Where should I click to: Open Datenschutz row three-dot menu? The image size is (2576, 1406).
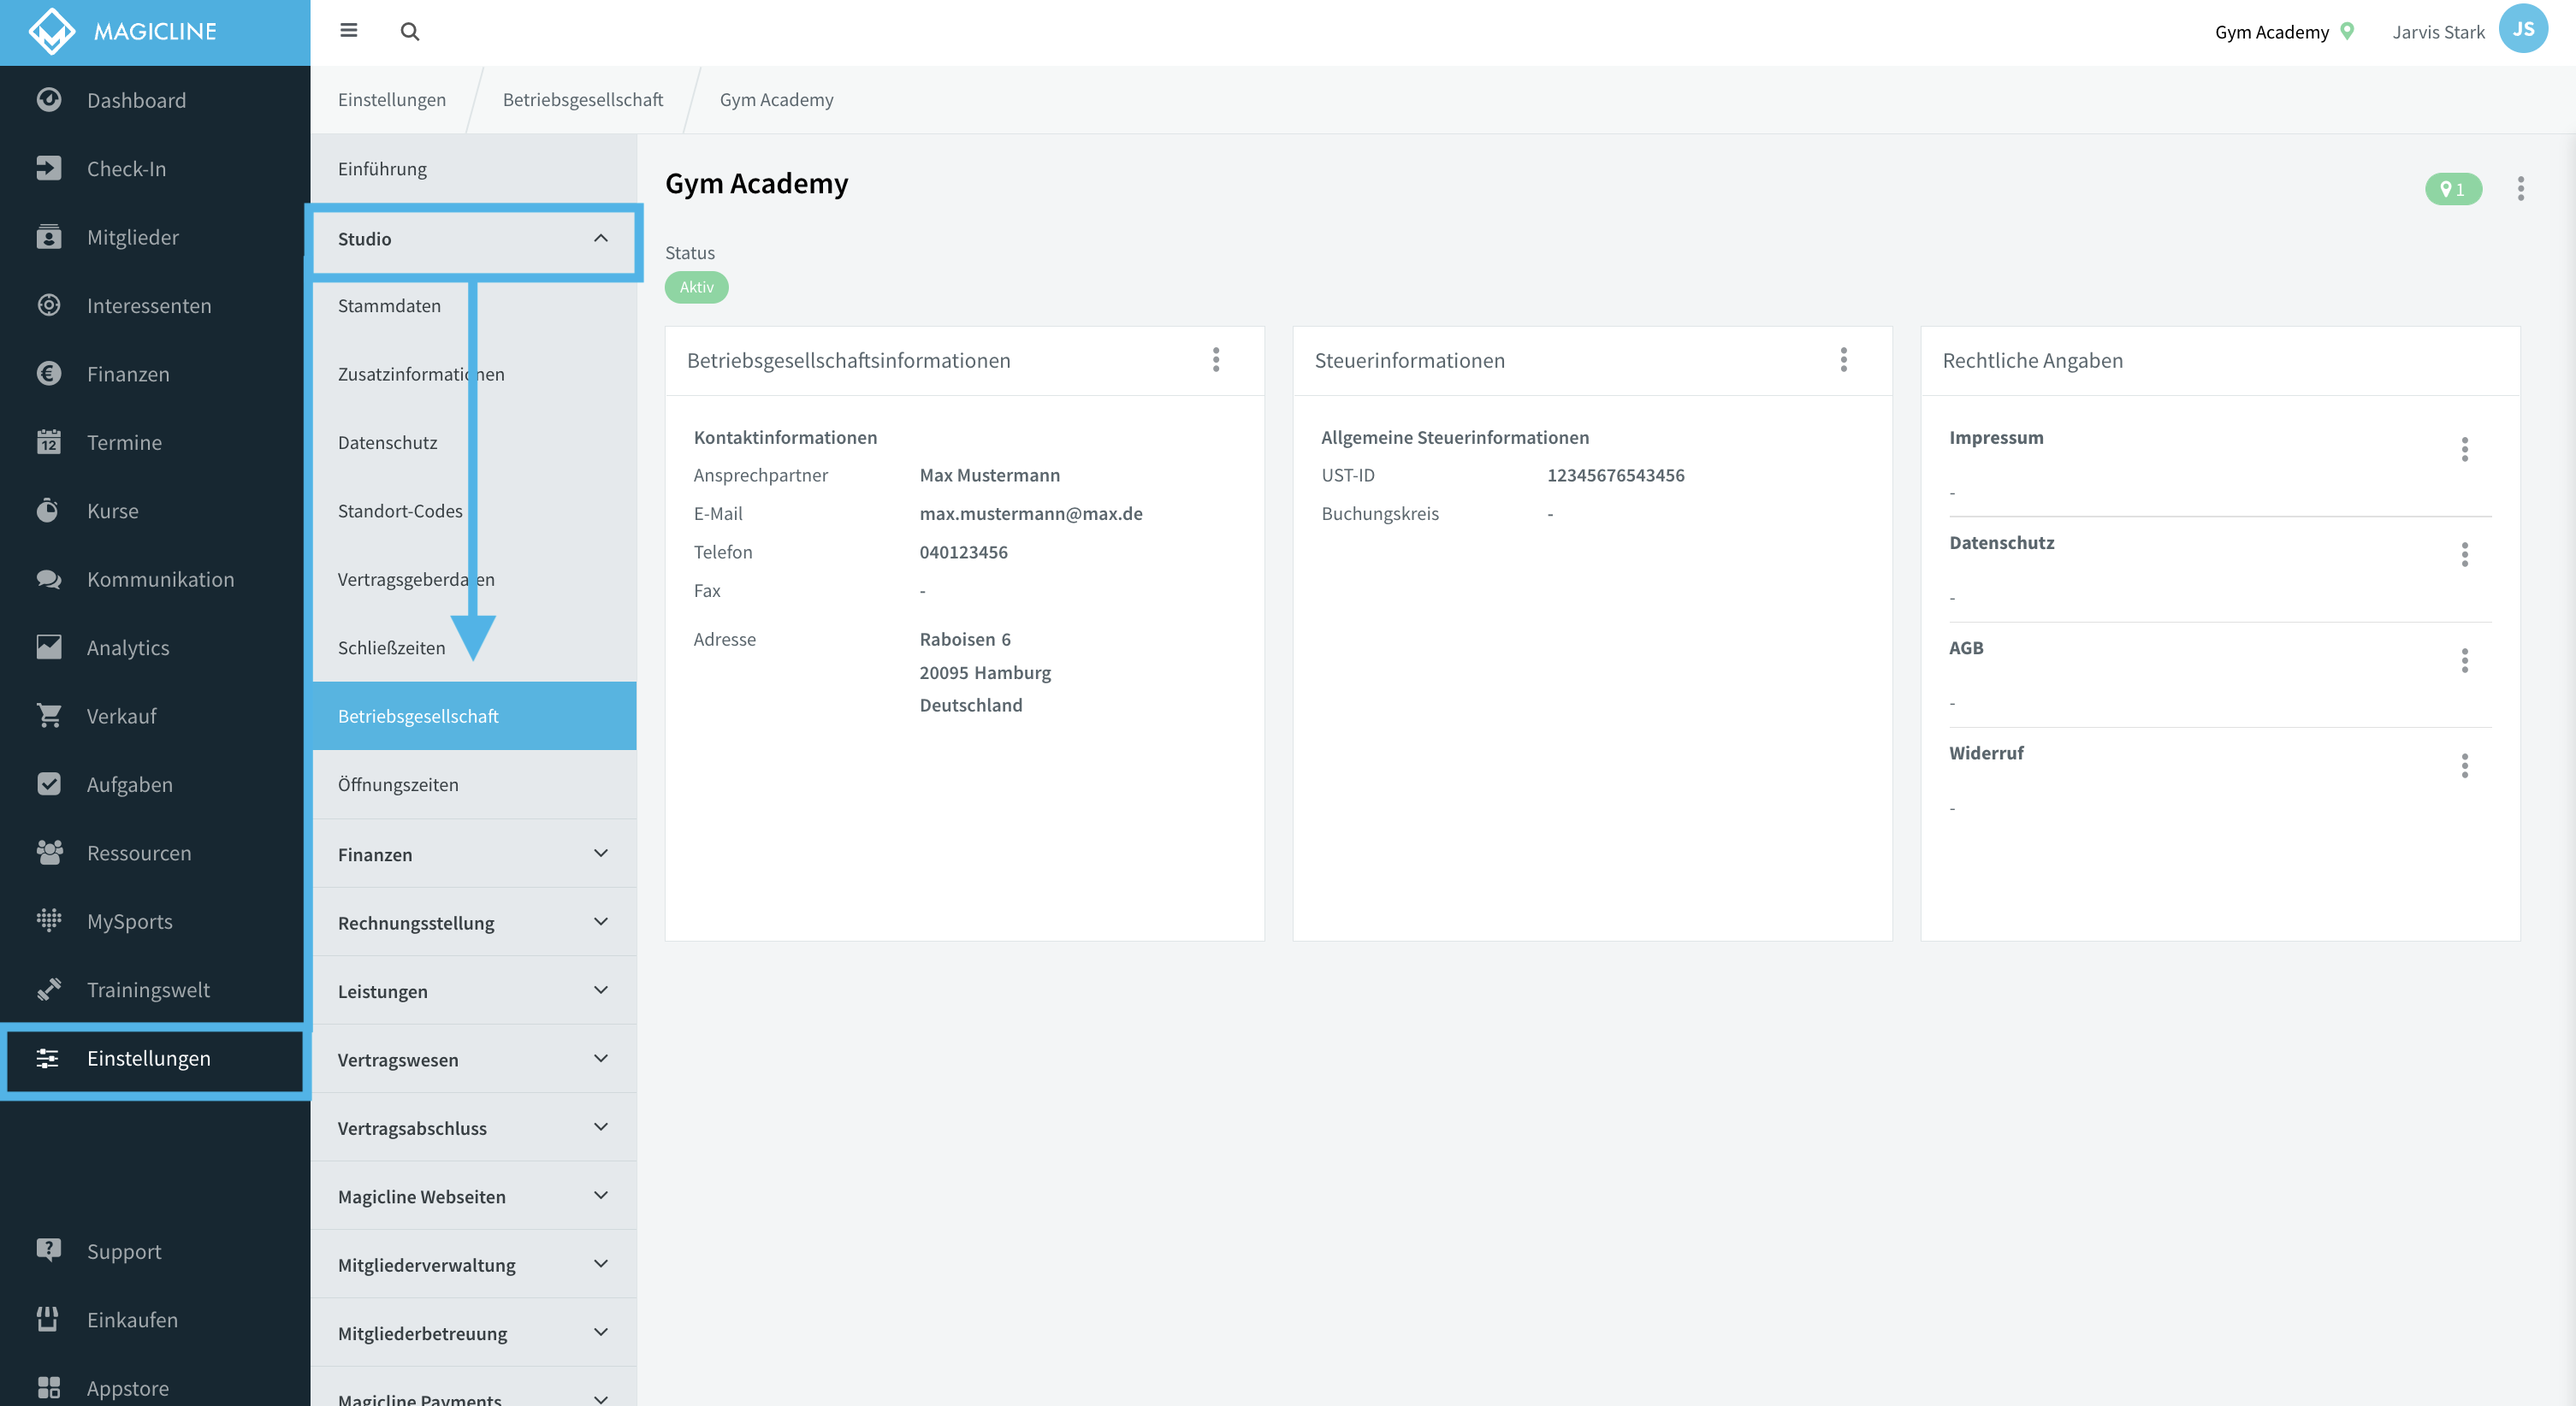2464,554
